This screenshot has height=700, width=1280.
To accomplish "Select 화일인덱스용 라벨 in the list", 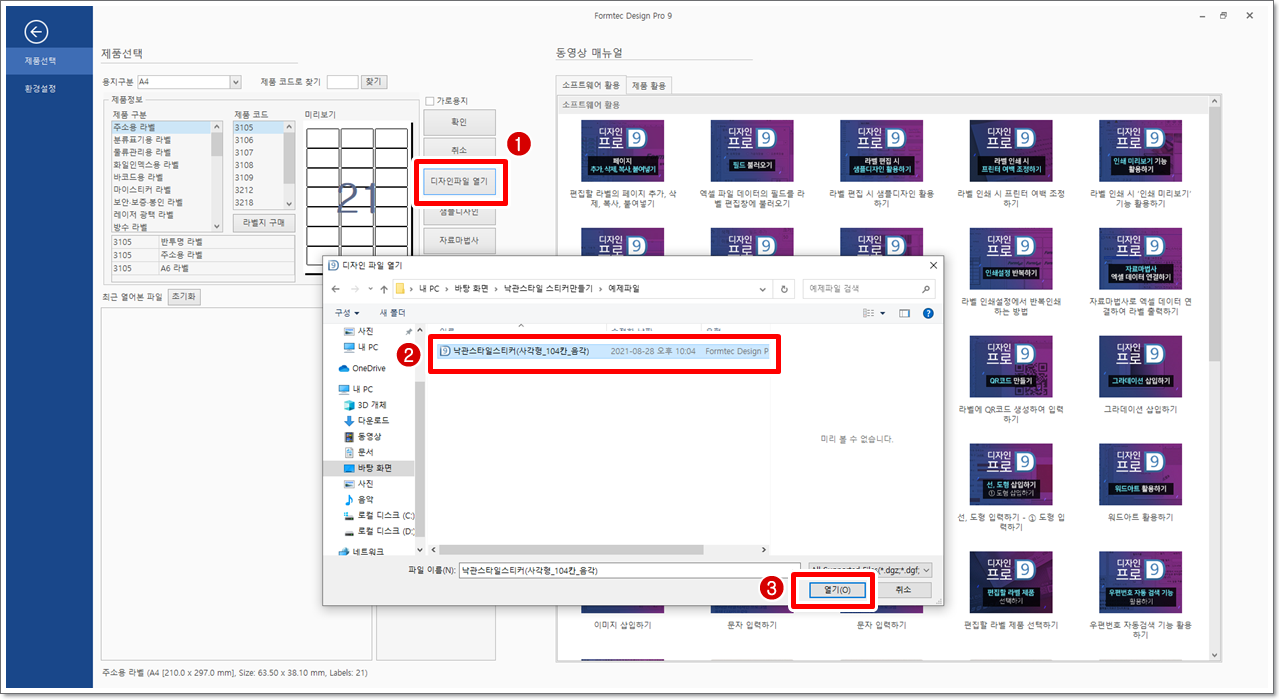I will tap(161, 164).
